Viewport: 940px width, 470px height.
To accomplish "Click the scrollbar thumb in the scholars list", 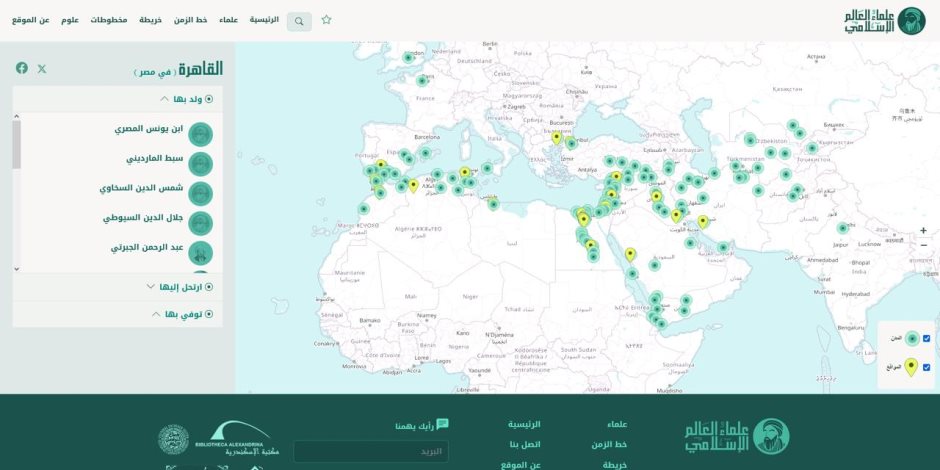I will point(16,144).
